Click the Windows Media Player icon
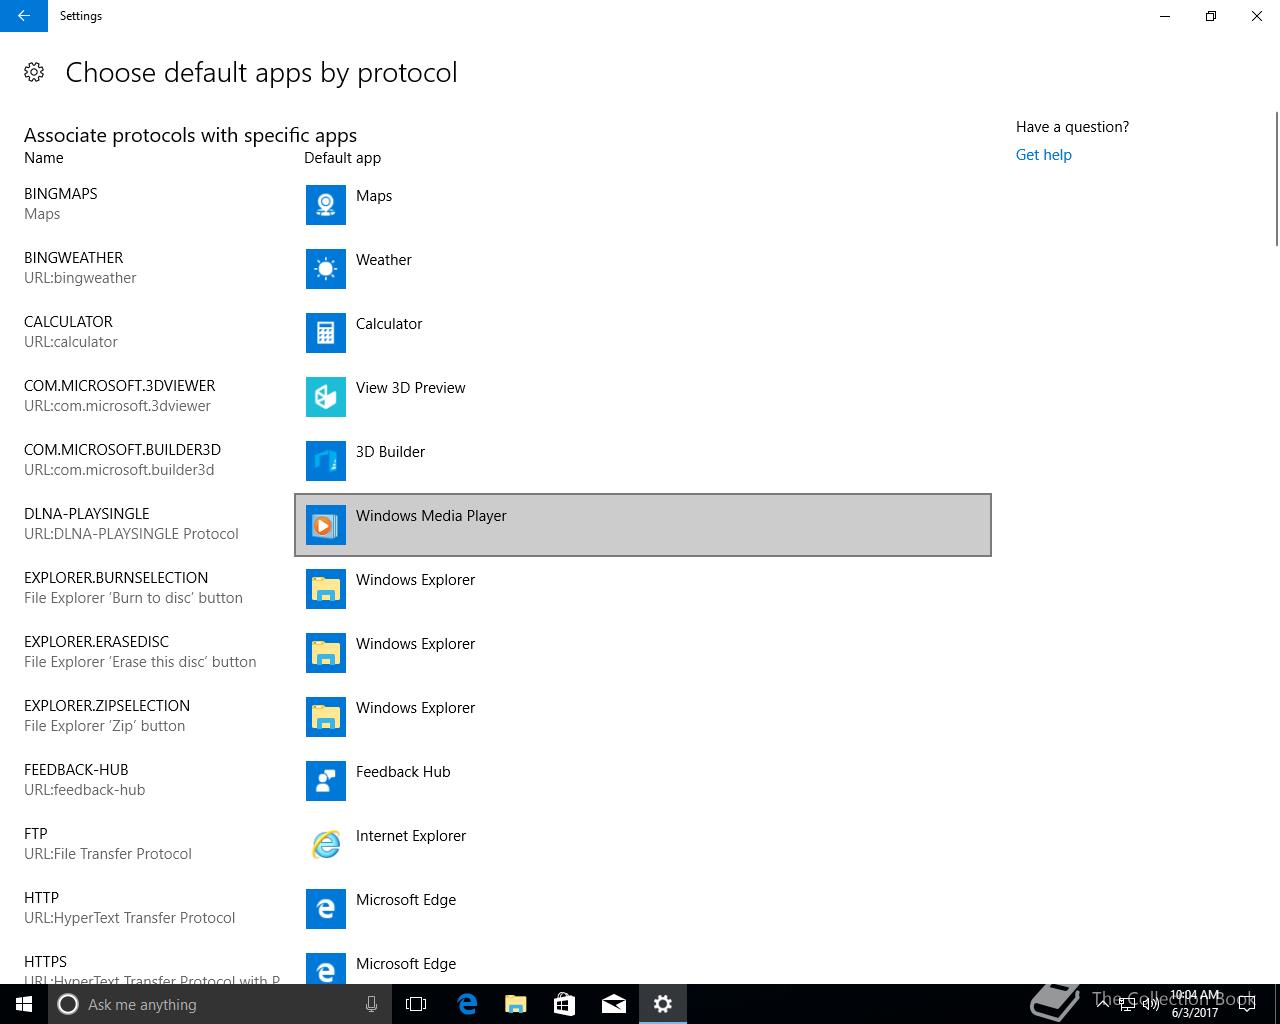This screenshot has width=1280, height=1024. (x=326, y=525)
